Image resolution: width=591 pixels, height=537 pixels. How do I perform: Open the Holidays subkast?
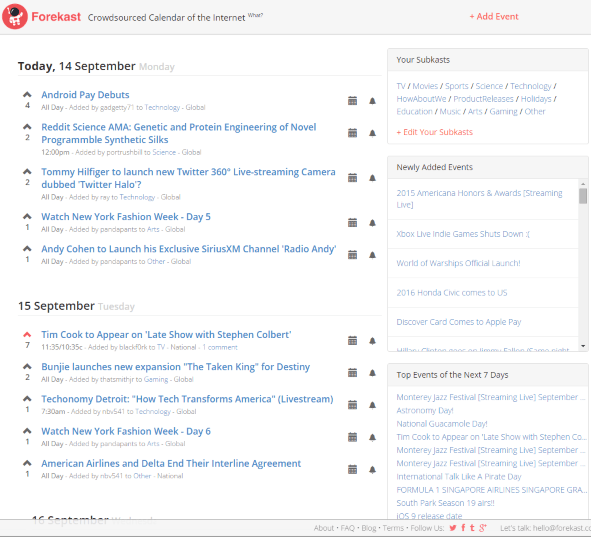(x=536, y=99)
